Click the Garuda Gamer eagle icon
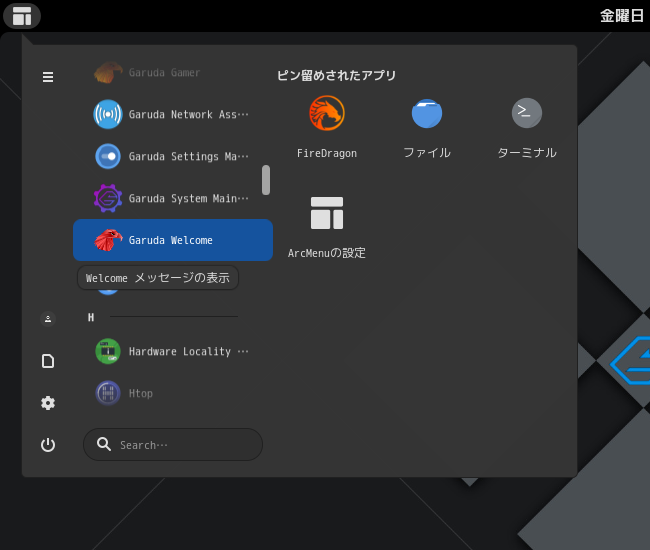650x550 pixels. point(108,73)
